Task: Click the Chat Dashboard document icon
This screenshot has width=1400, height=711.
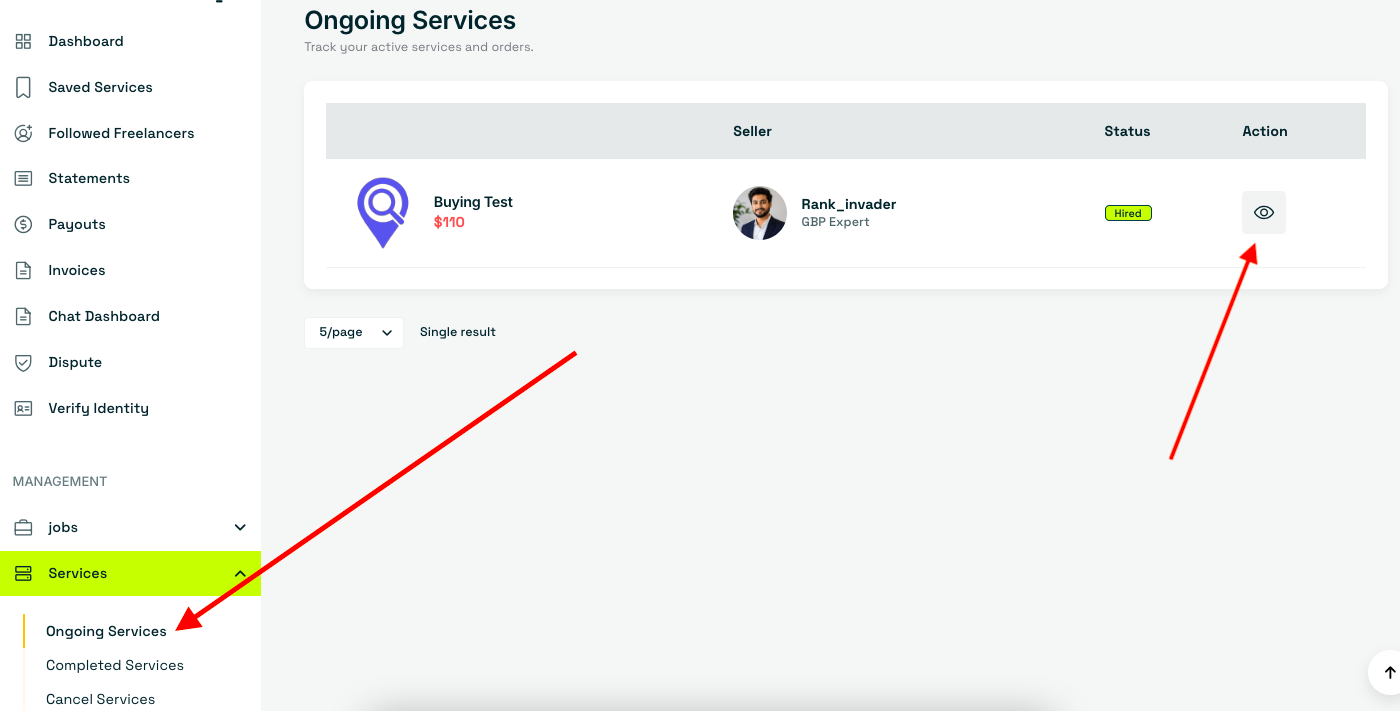Action: click(x=23, y=316)
